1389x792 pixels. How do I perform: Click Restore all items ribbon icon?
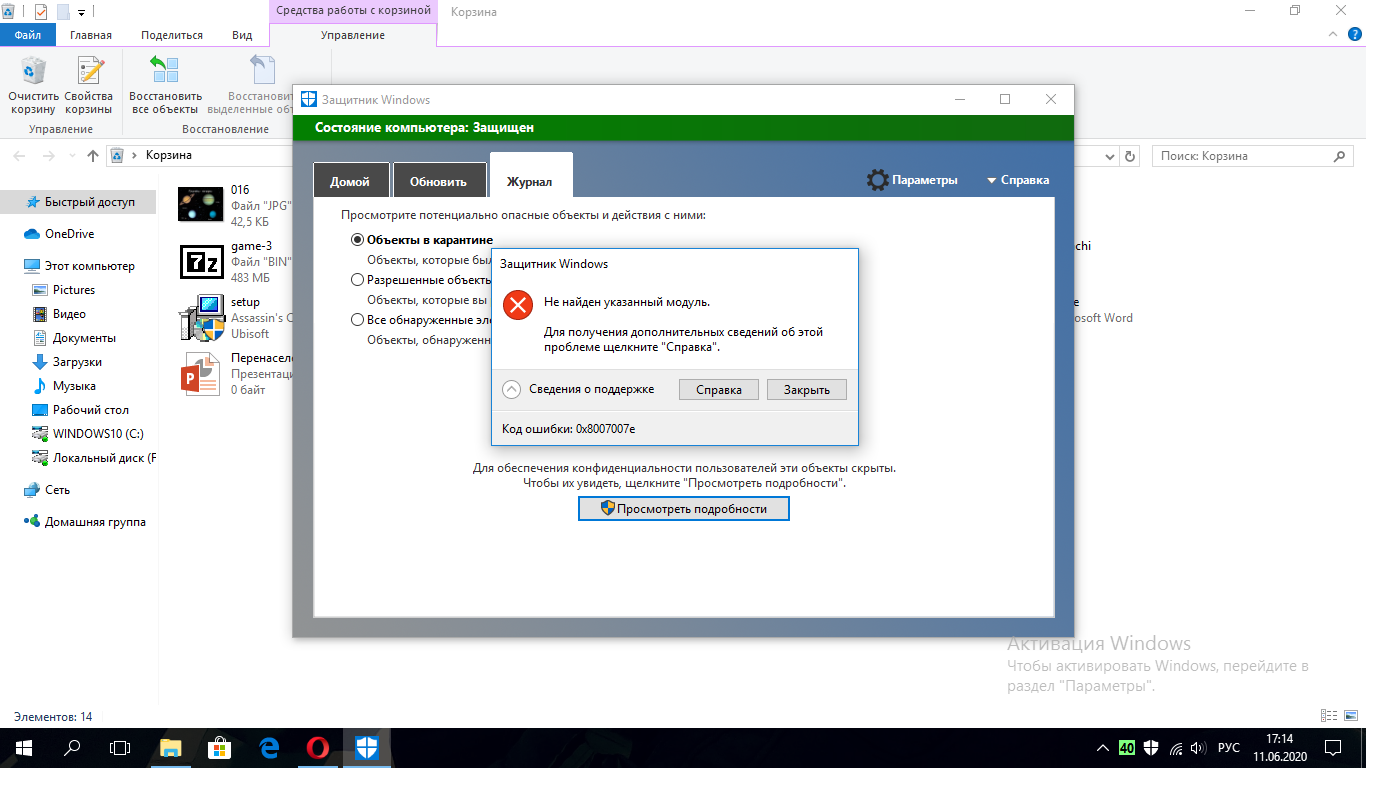[x=165, y=71]
